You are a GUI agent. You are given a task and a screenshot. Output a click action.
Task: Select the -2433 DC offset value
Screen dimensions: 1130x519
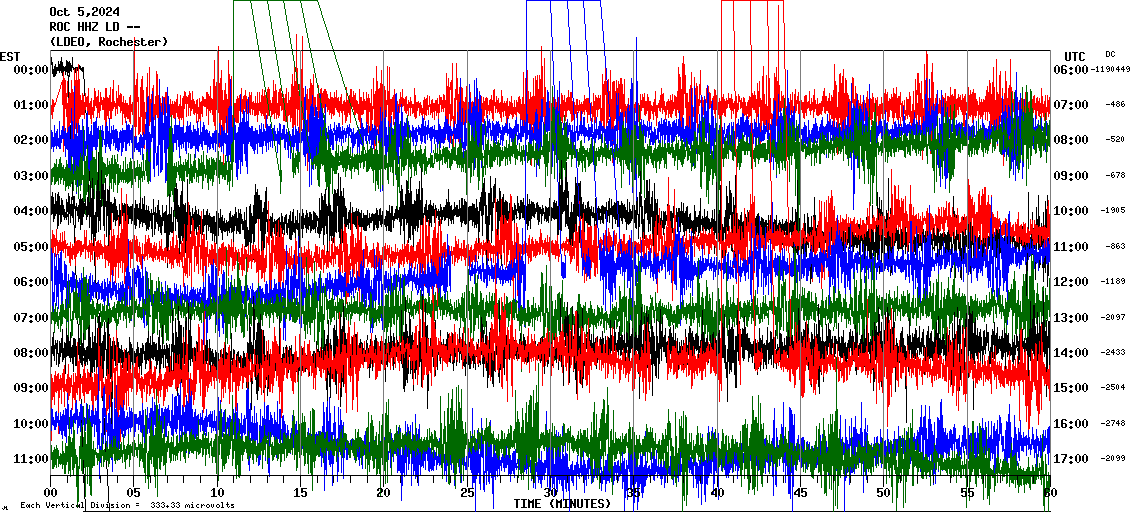pyautogui.click(x=1115, y=353)
